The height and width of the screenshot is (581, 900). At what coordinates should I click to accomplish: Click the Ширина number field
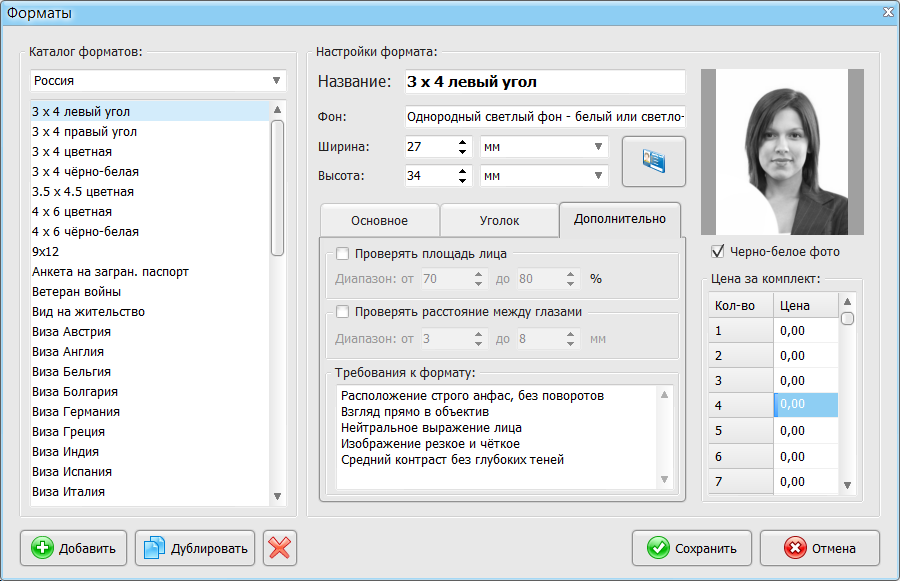430,147
